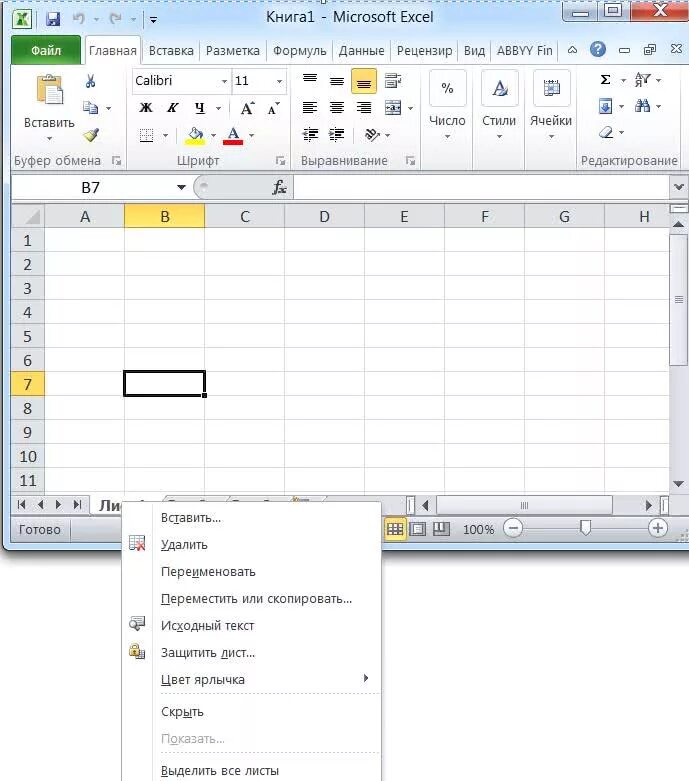Switch to the Формулы ribbon tab
This screenshot has width=689, height=781.
tap(299, 51)
